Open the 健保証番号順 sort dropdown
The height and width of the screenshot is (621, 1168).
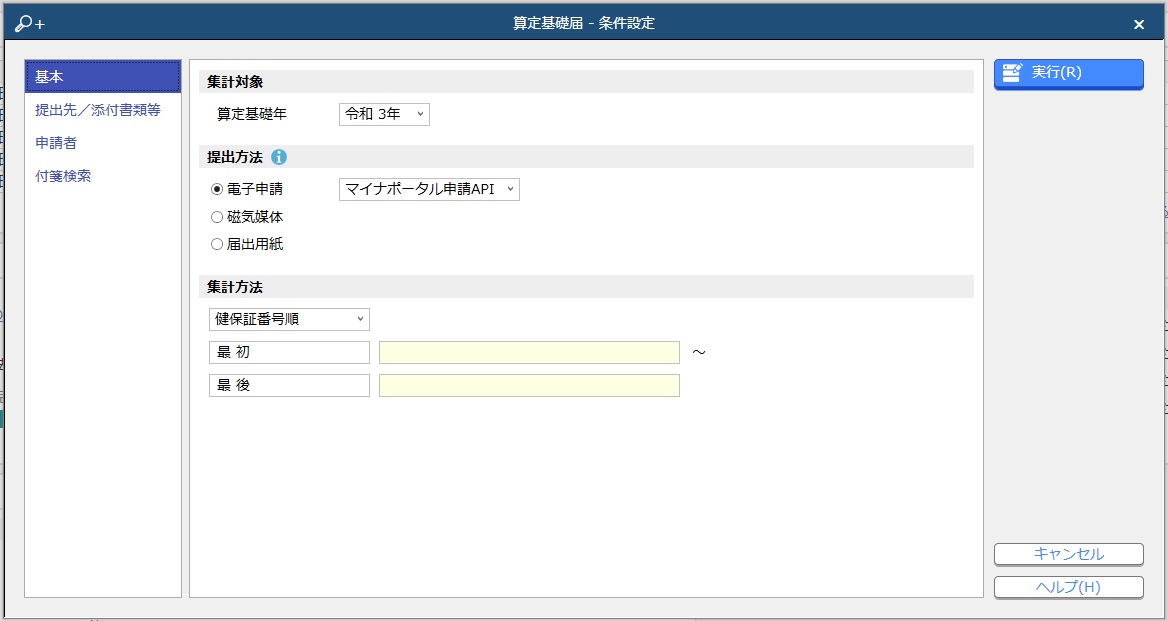(289, 319)
